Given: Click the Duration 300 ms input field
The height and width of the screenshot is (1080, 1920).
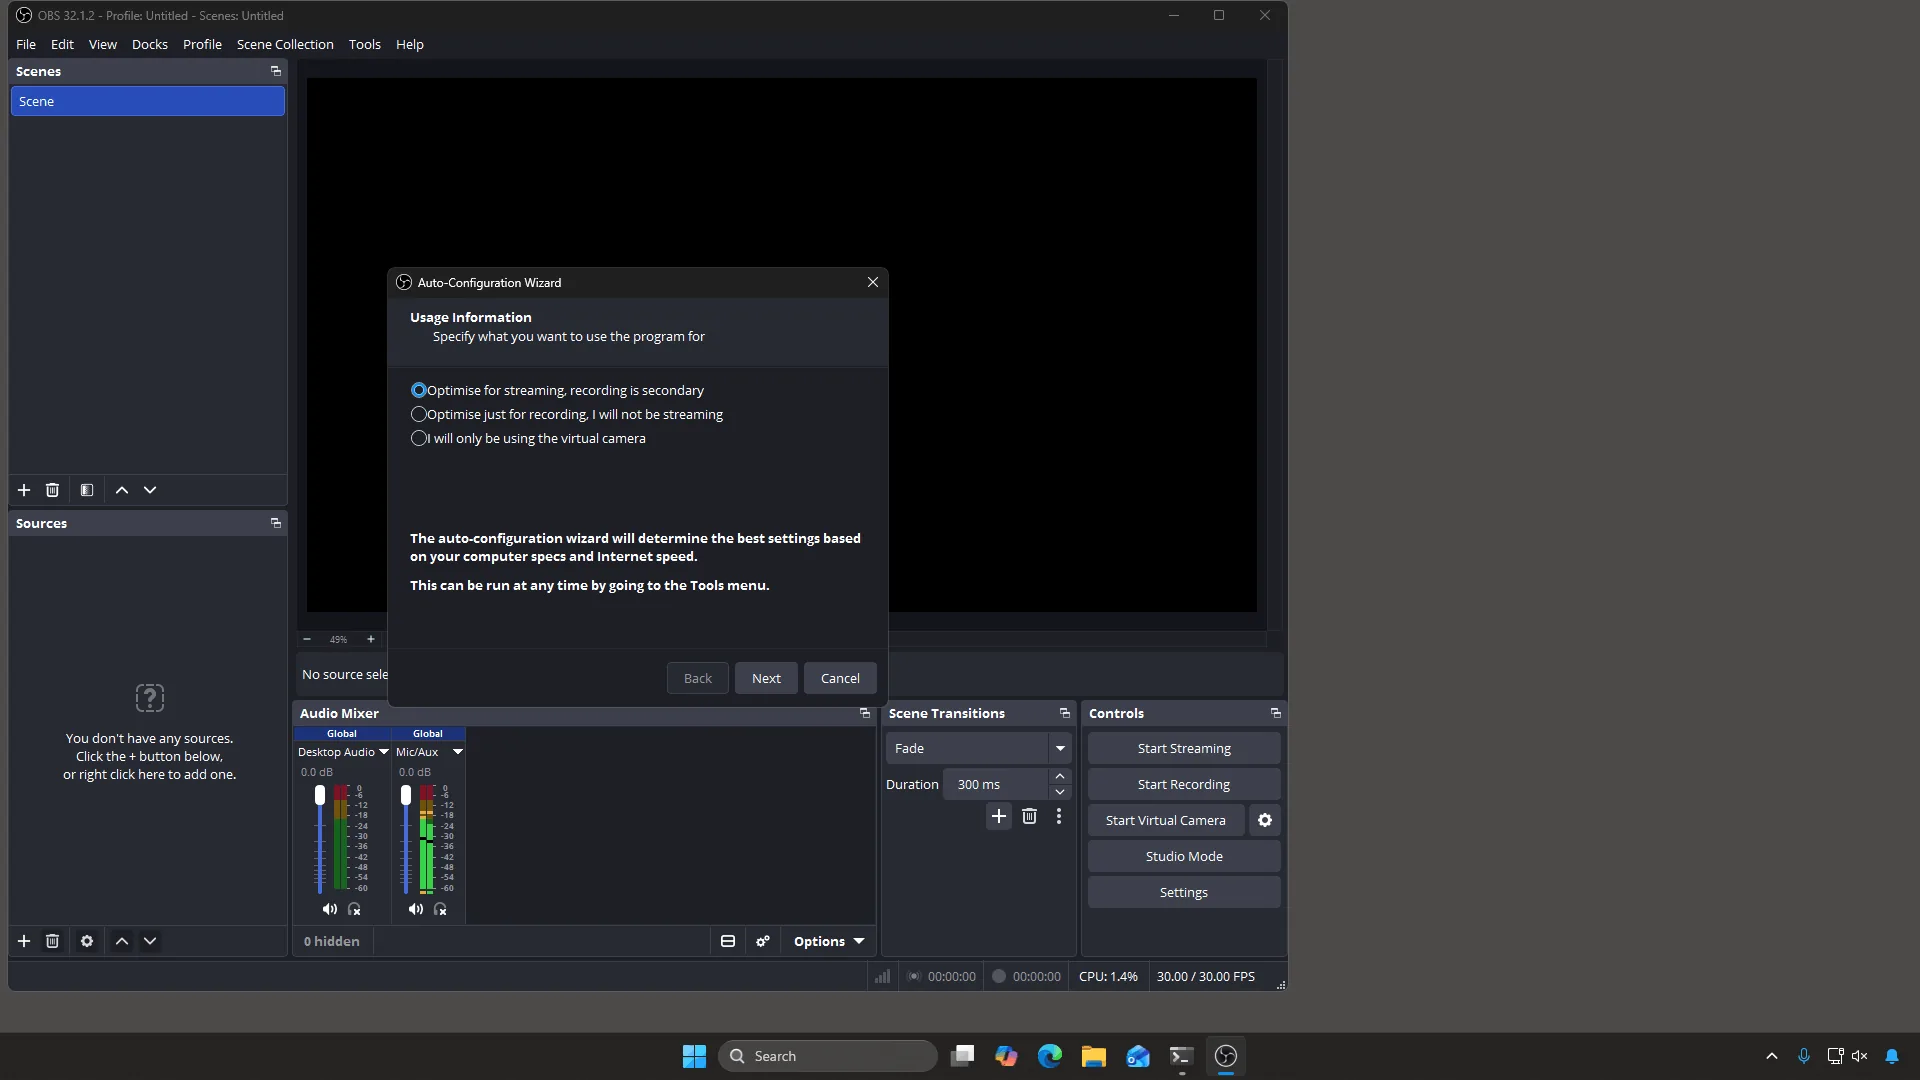Looking at the screenshot, I should 996,784.
